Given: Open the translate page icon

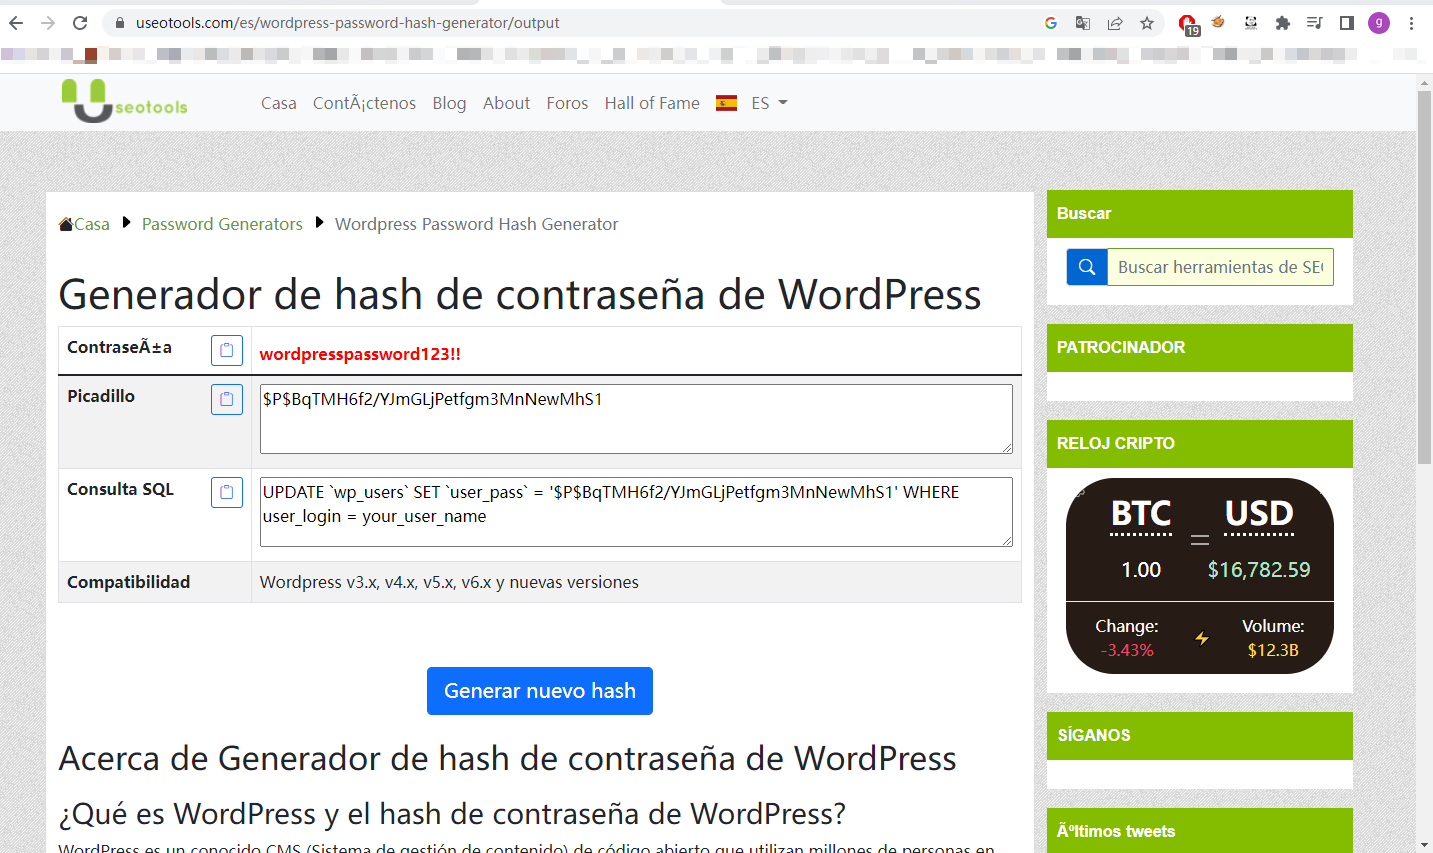Looking at the screenshot, I should pos(1083,23).
